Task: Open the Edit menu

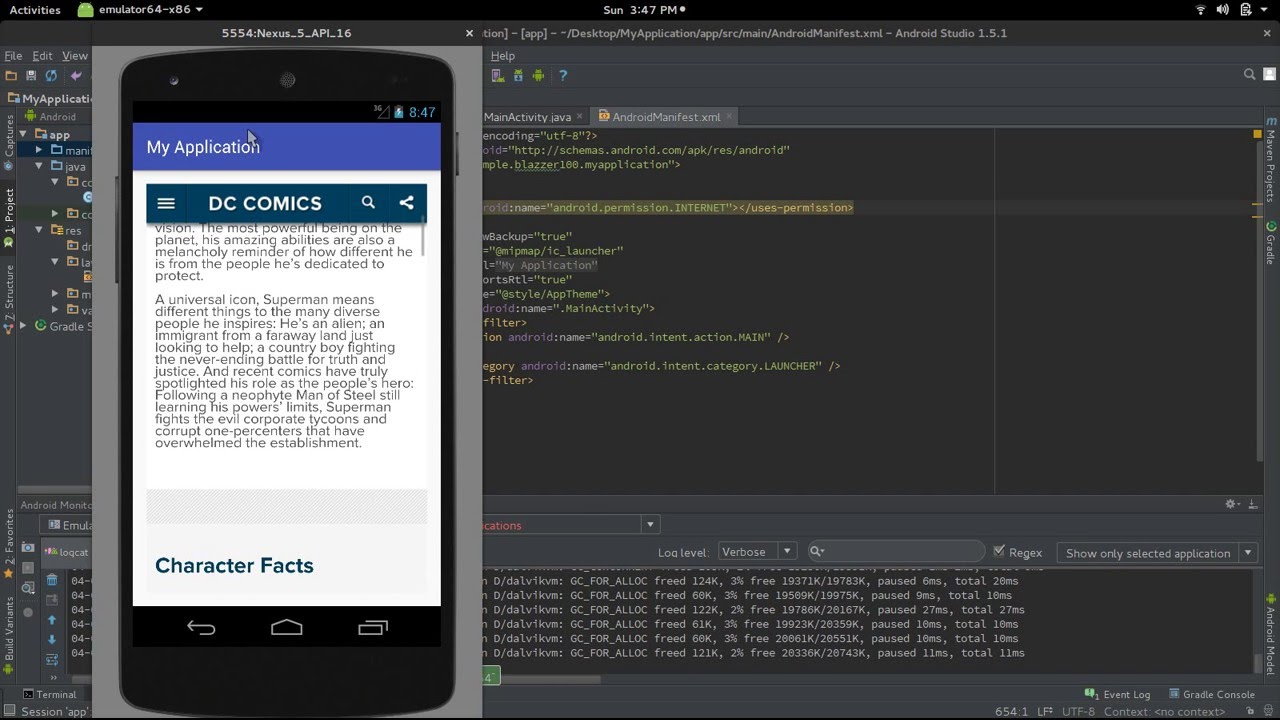Action: [x=42, y=56]
